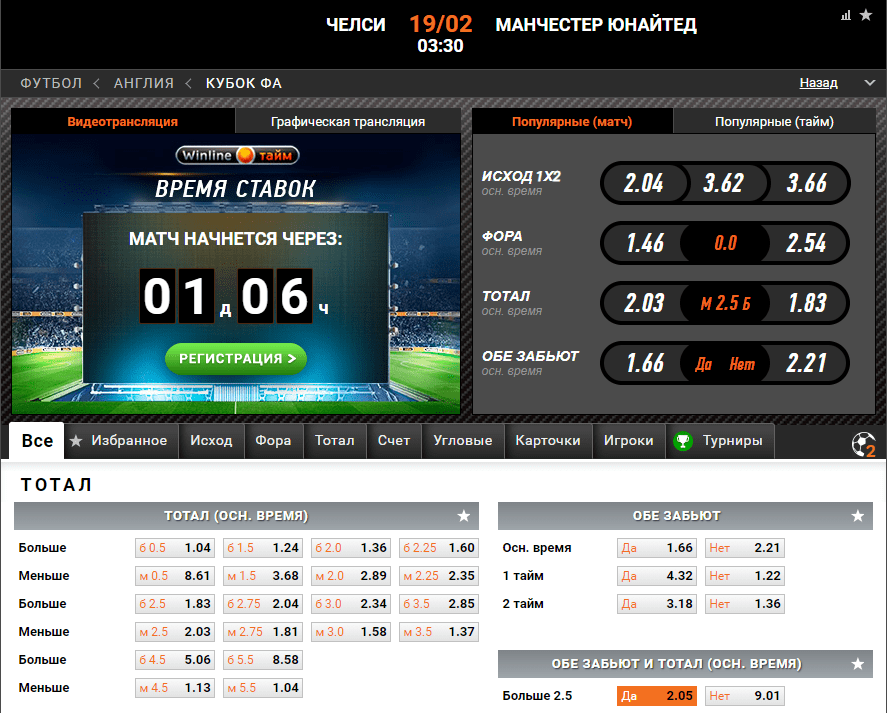Select both teams score Нет 2.21 pill
Image resolution: width=887 pixels, height=713 pixels.
click(807, 363)
